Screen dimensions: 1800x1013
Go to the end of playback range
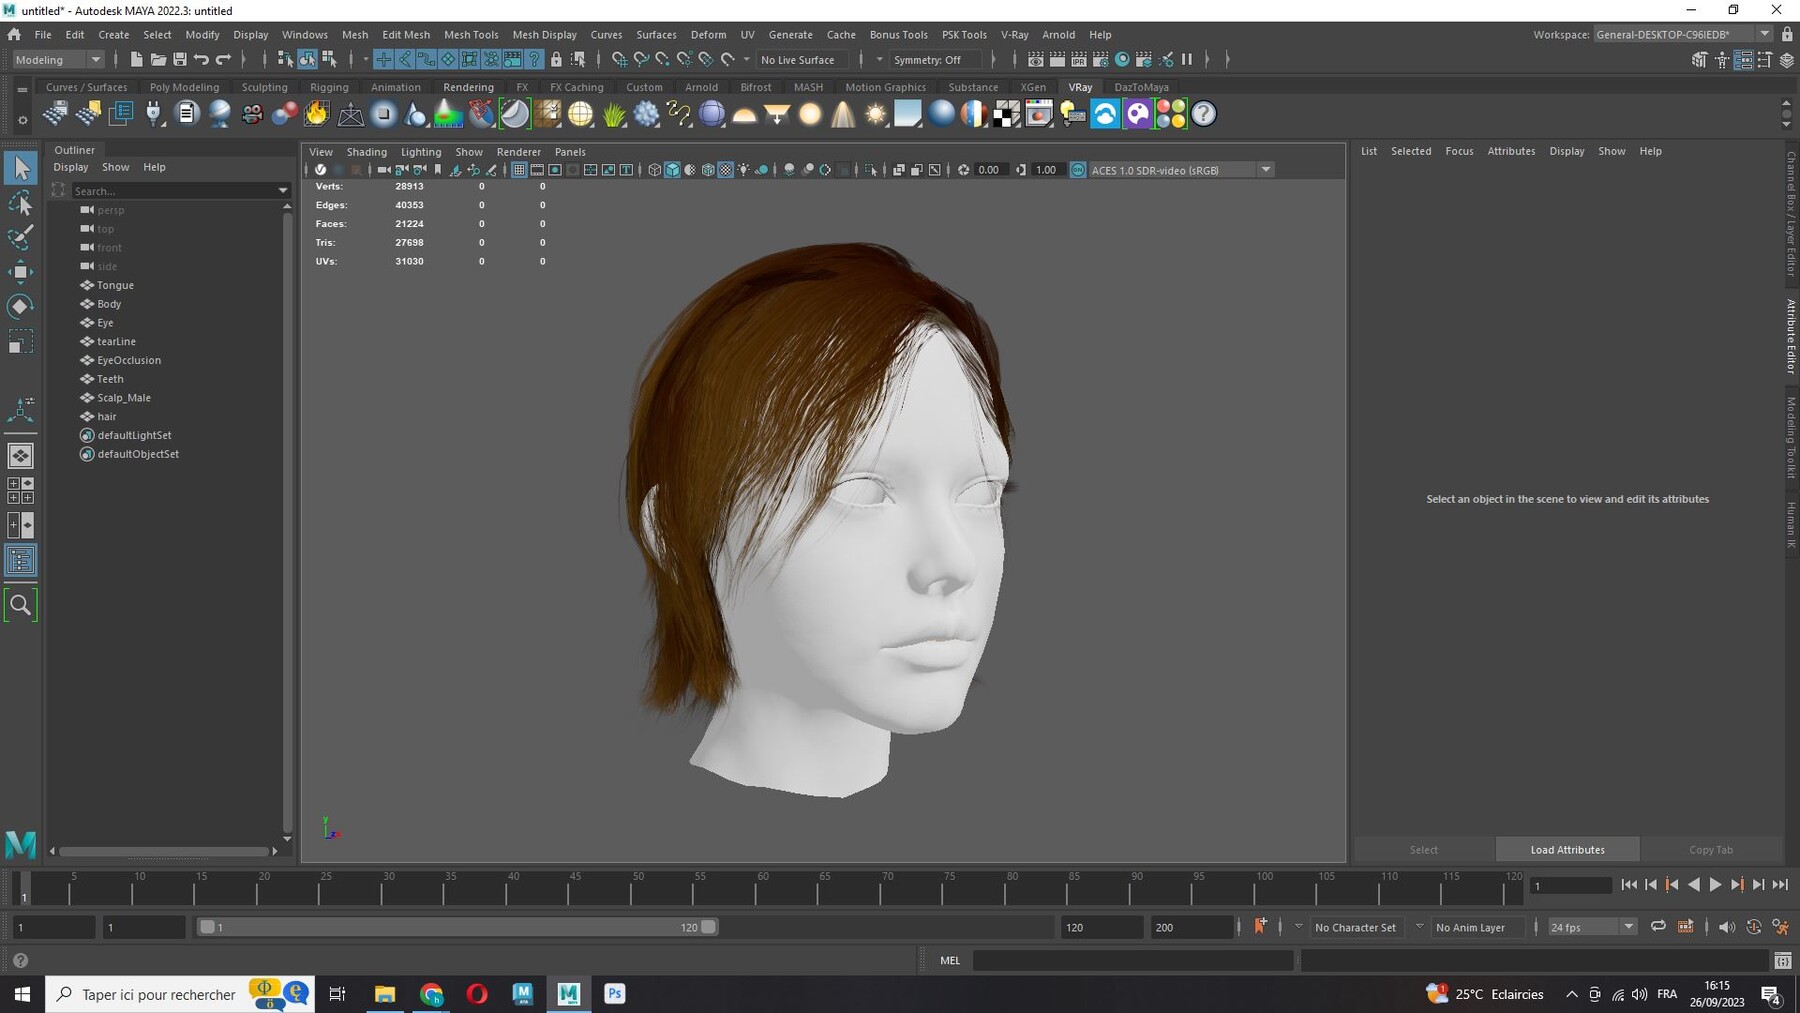[x=1780, y=885]
